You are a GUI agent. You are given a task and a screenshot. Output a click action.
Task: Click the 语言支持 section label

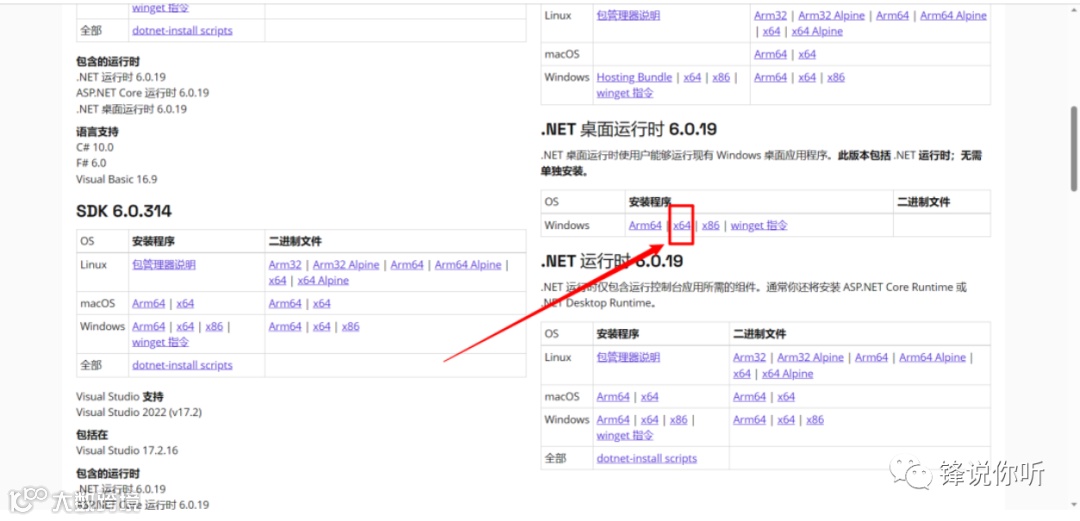click(97, 132)
